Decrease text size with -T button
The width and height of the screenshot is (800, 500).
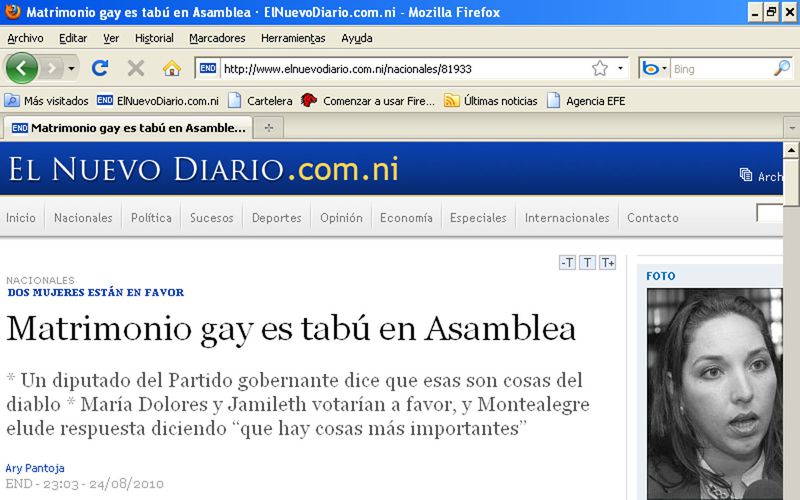click(567, 263)
